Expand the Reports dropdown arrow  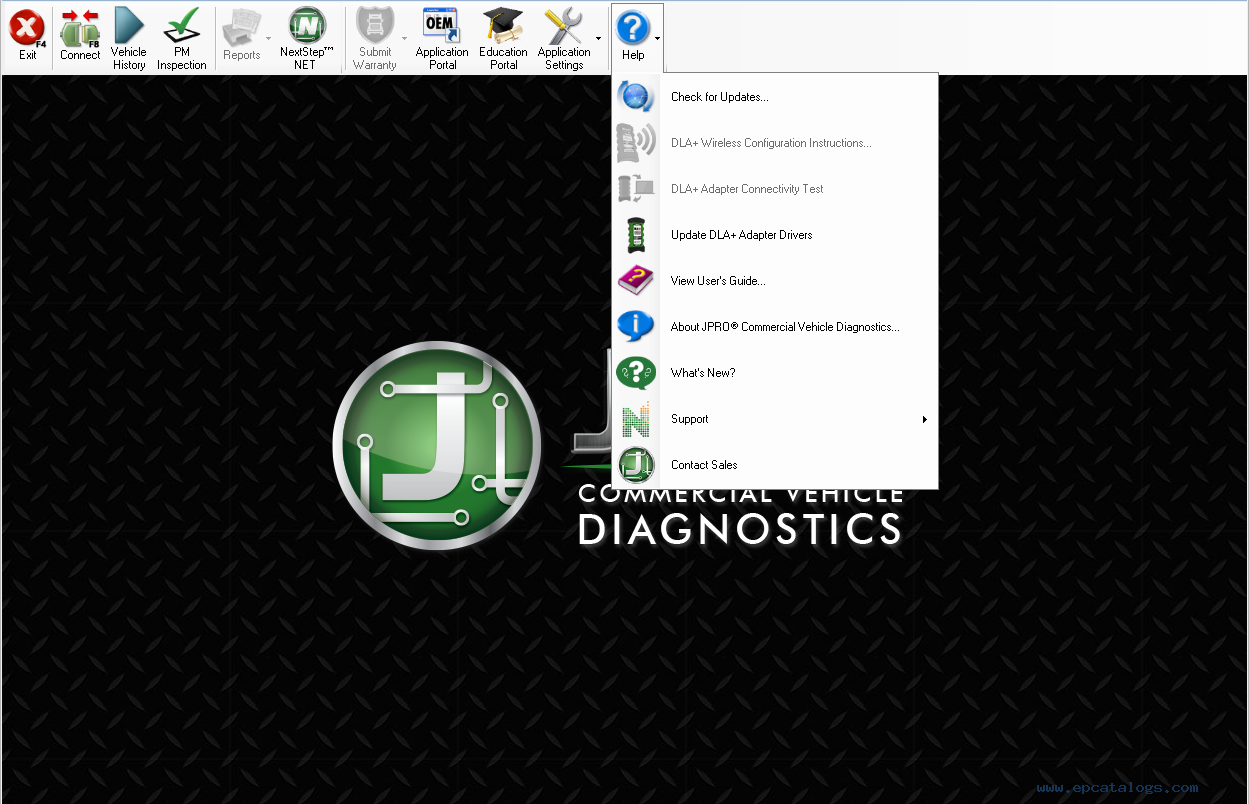point(268,39)
